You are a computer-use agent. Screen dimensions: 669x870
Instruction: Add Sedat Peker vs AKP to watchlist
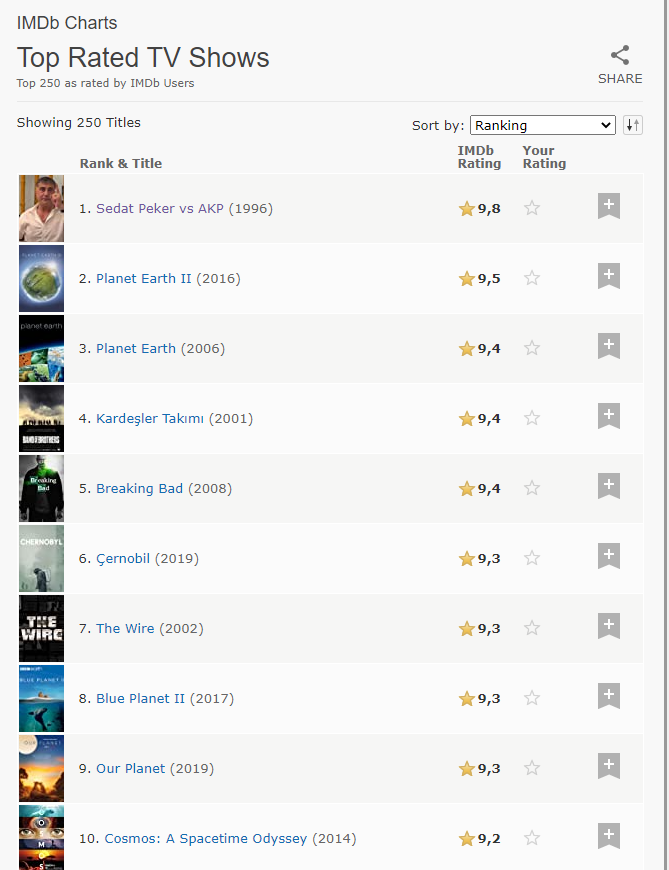[x=609, y=206]
